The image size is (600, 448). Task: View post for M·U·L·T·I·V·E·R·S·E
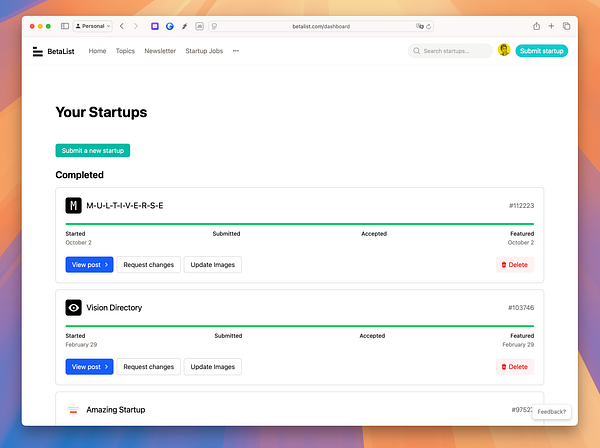[x=90, y=265]
